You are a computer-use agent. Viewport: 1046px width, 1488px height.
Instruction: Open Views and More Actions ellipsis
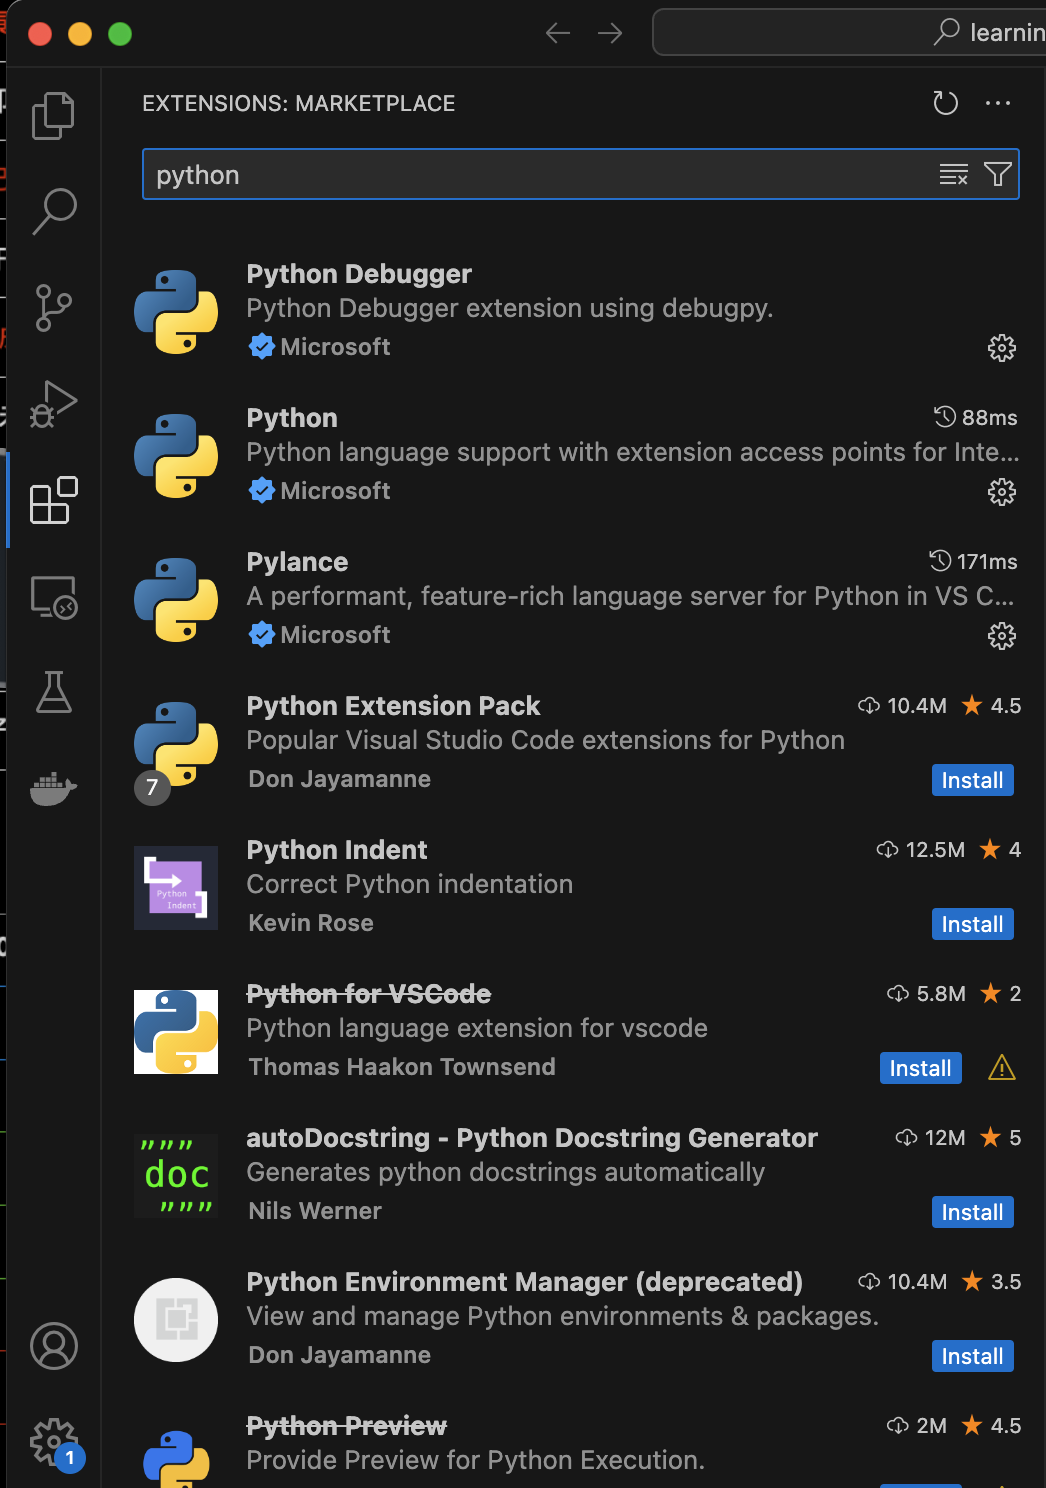tap(998, 103)
